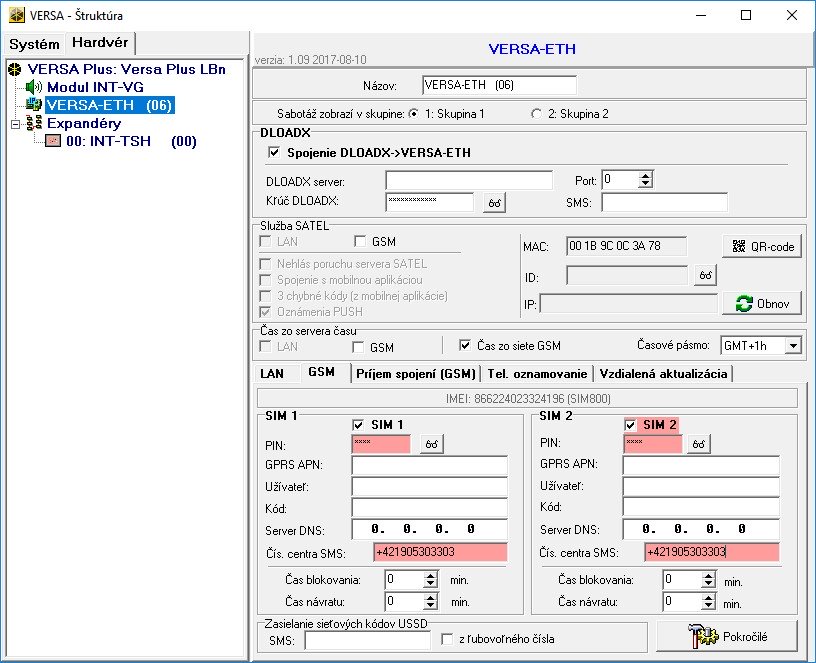Image resolution: width=816 pixels, height=663 pixels.
Task: Click the Modul INT-VG speaker icon
Action: (x=34, y=87)
